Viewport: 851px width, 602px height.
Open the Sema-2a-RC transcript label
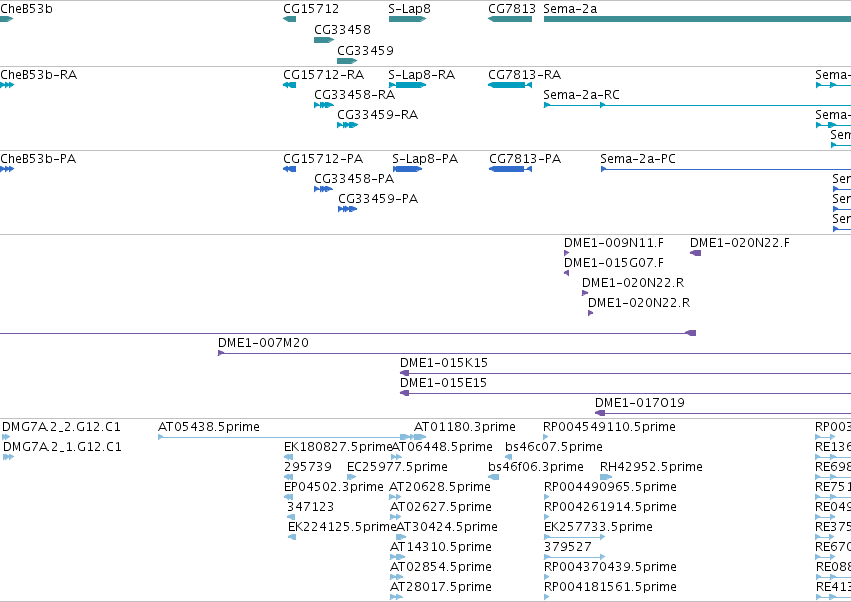coord(581,95)
